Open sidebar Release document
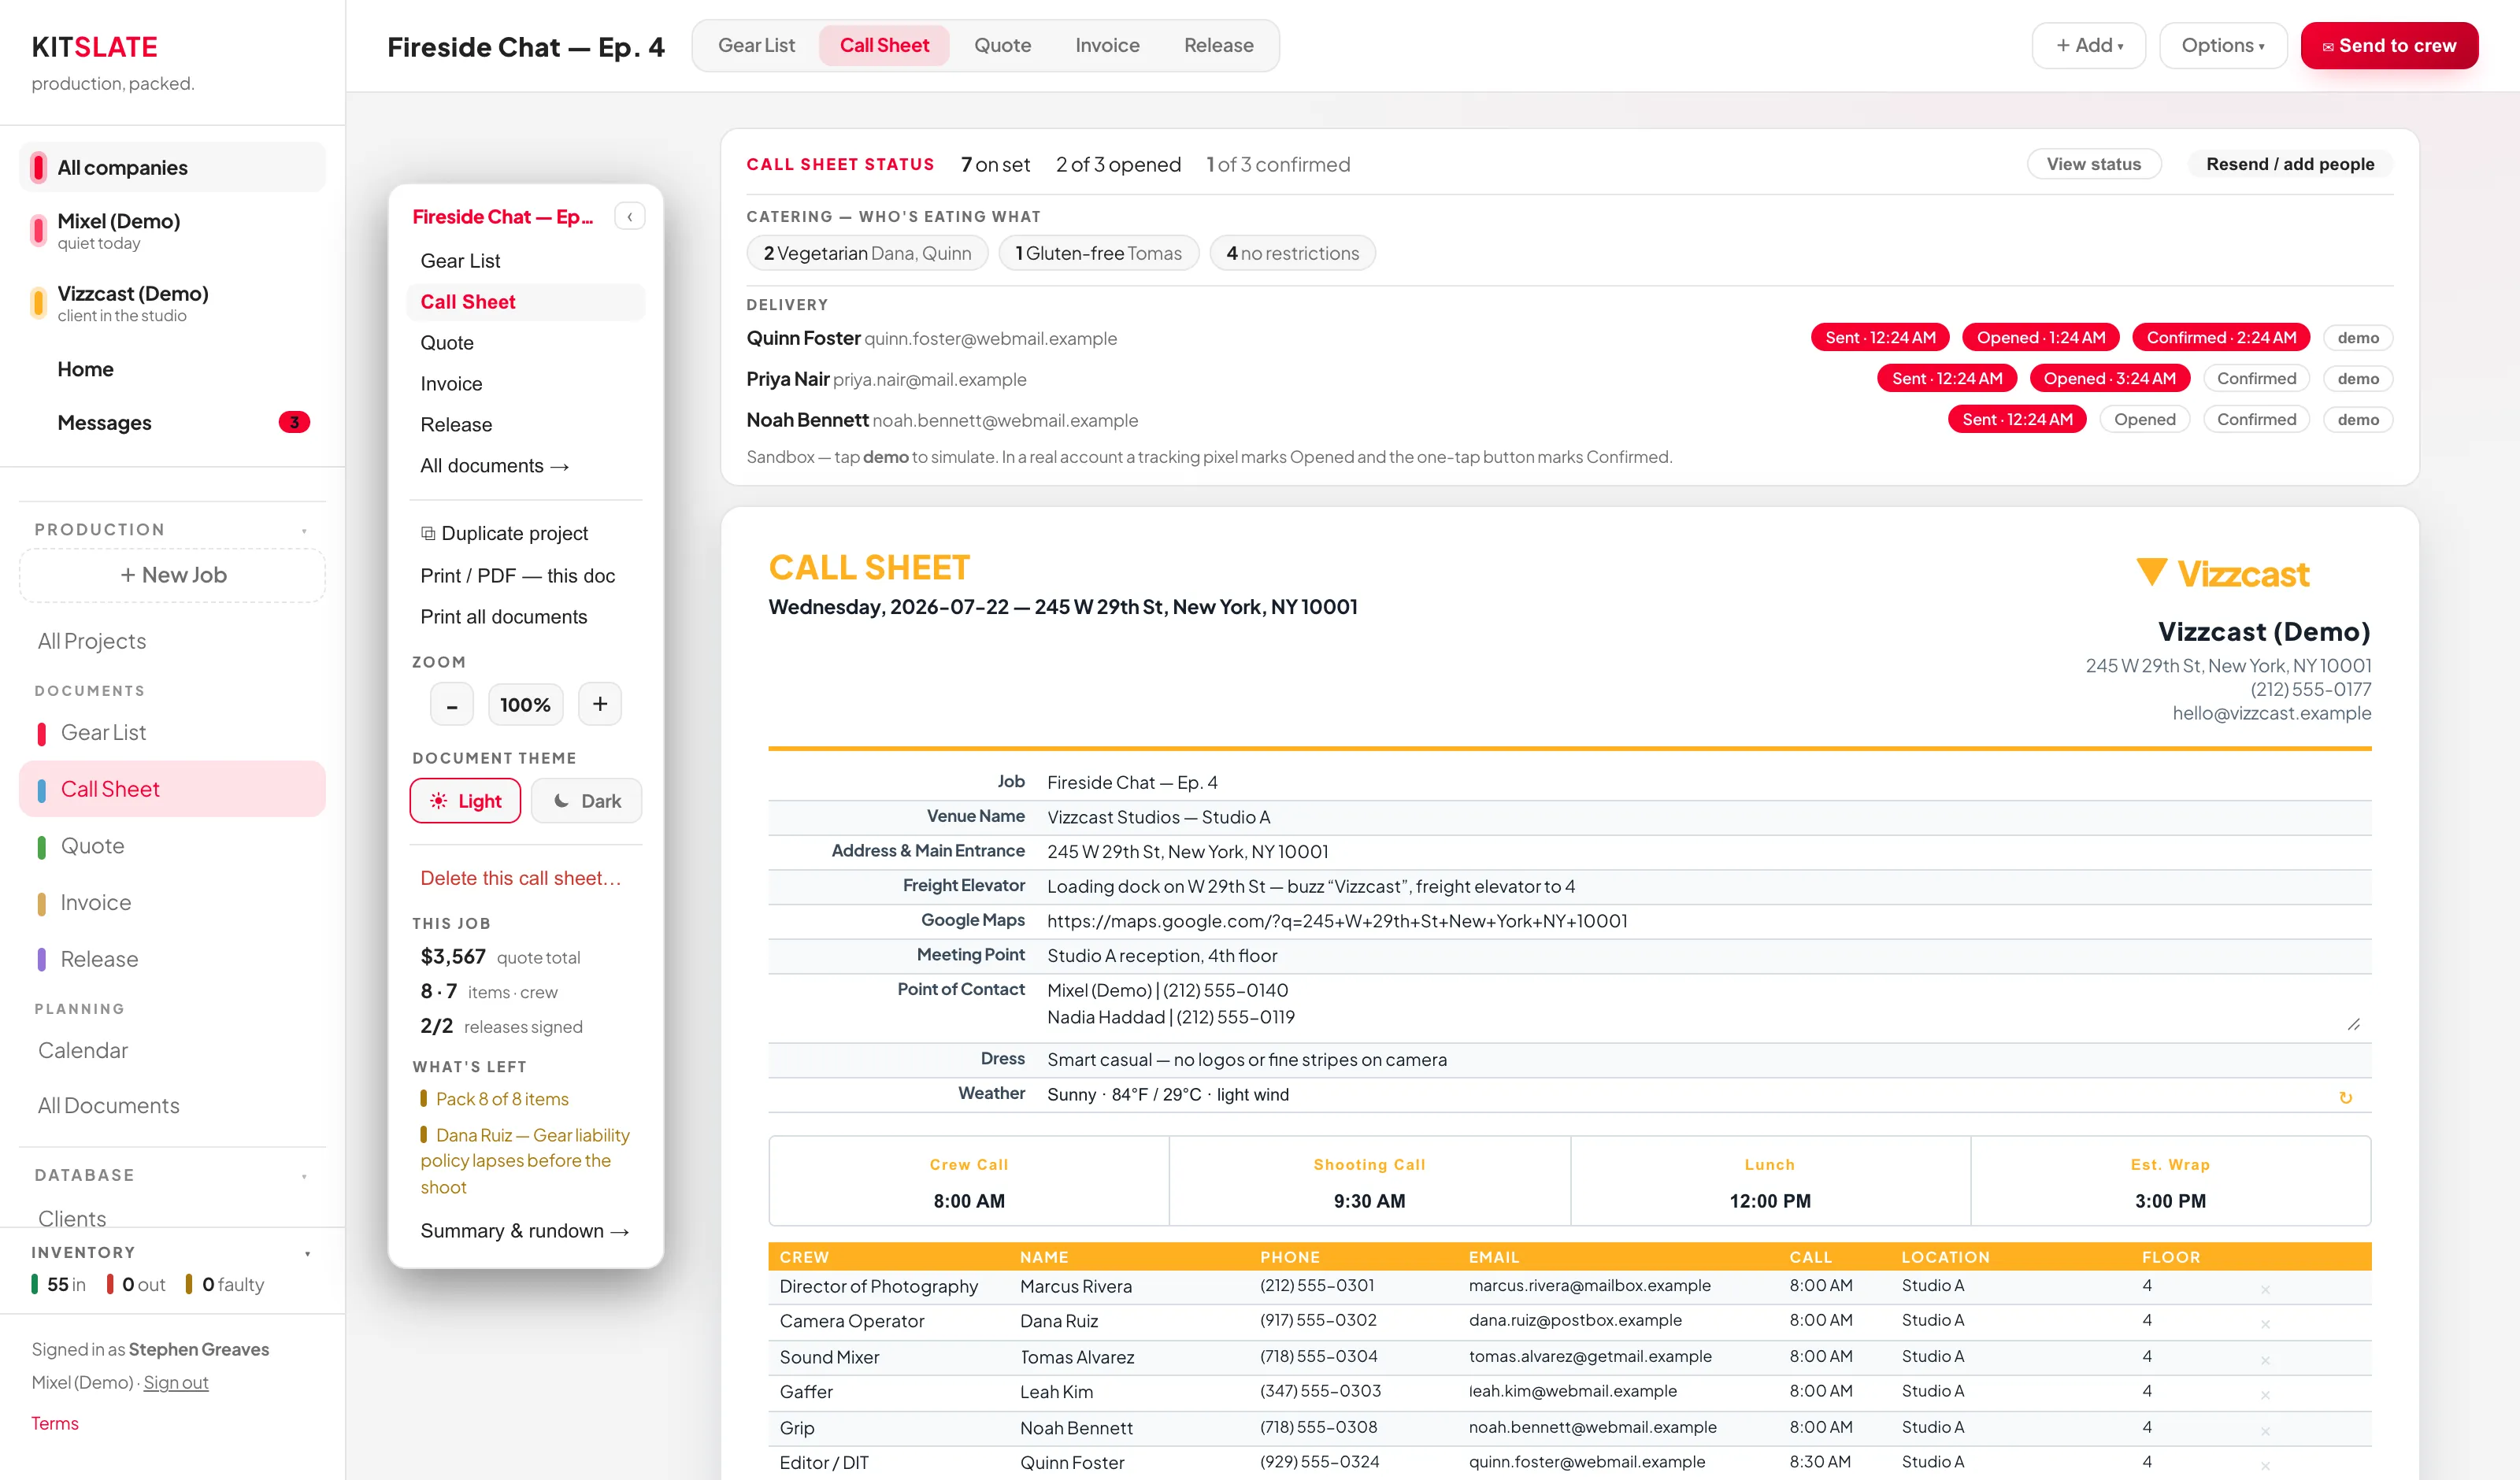The image size is (2520, 1480). tap(172, 959)
